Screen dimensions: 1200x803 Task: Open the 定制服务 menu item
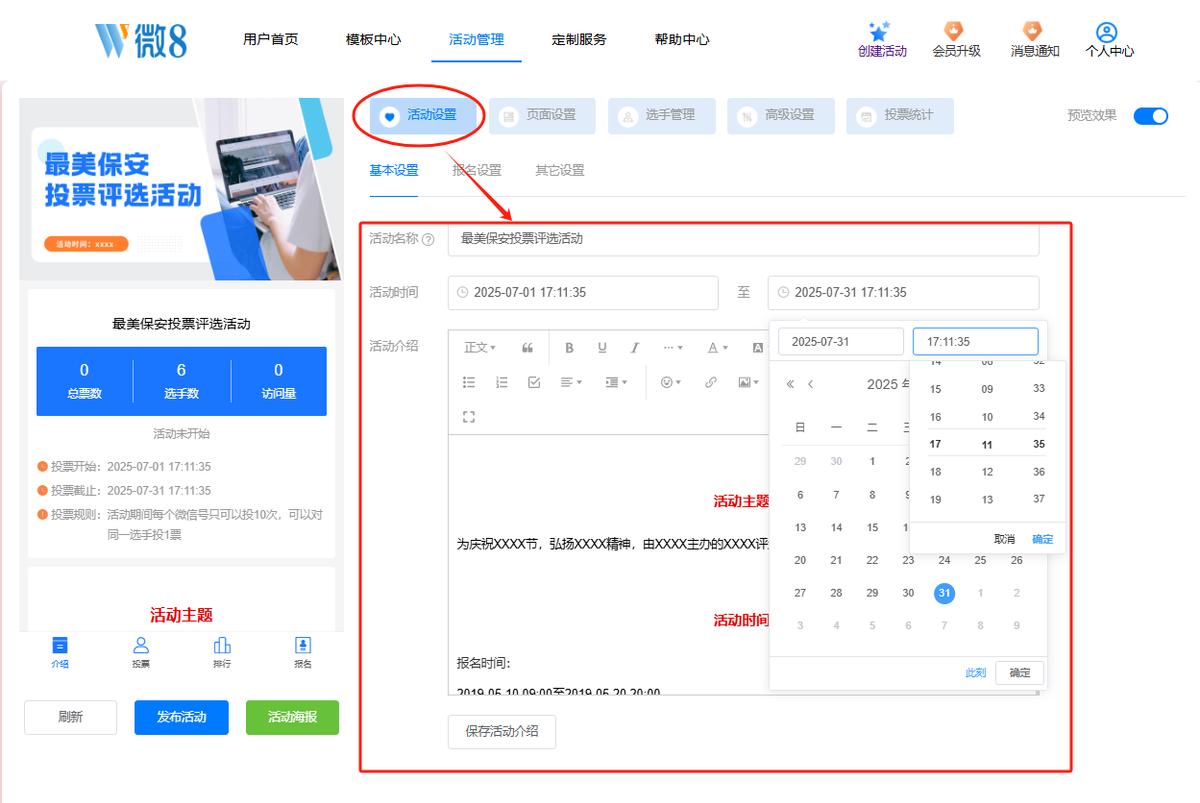[x=579, y=40]
